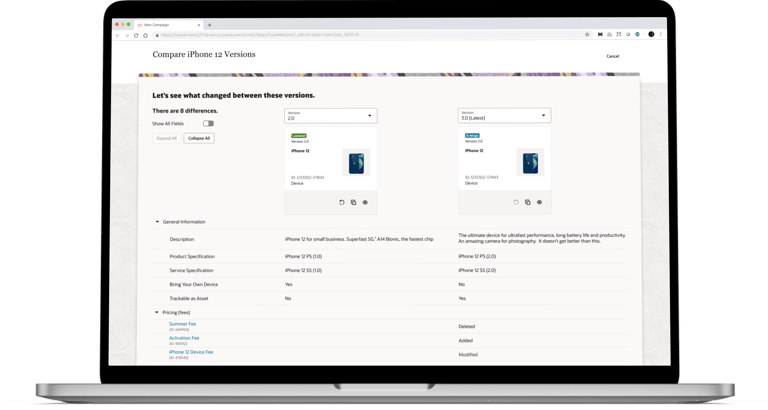
Task: Reload the page with the refresh icon
Action: (136, 35)
